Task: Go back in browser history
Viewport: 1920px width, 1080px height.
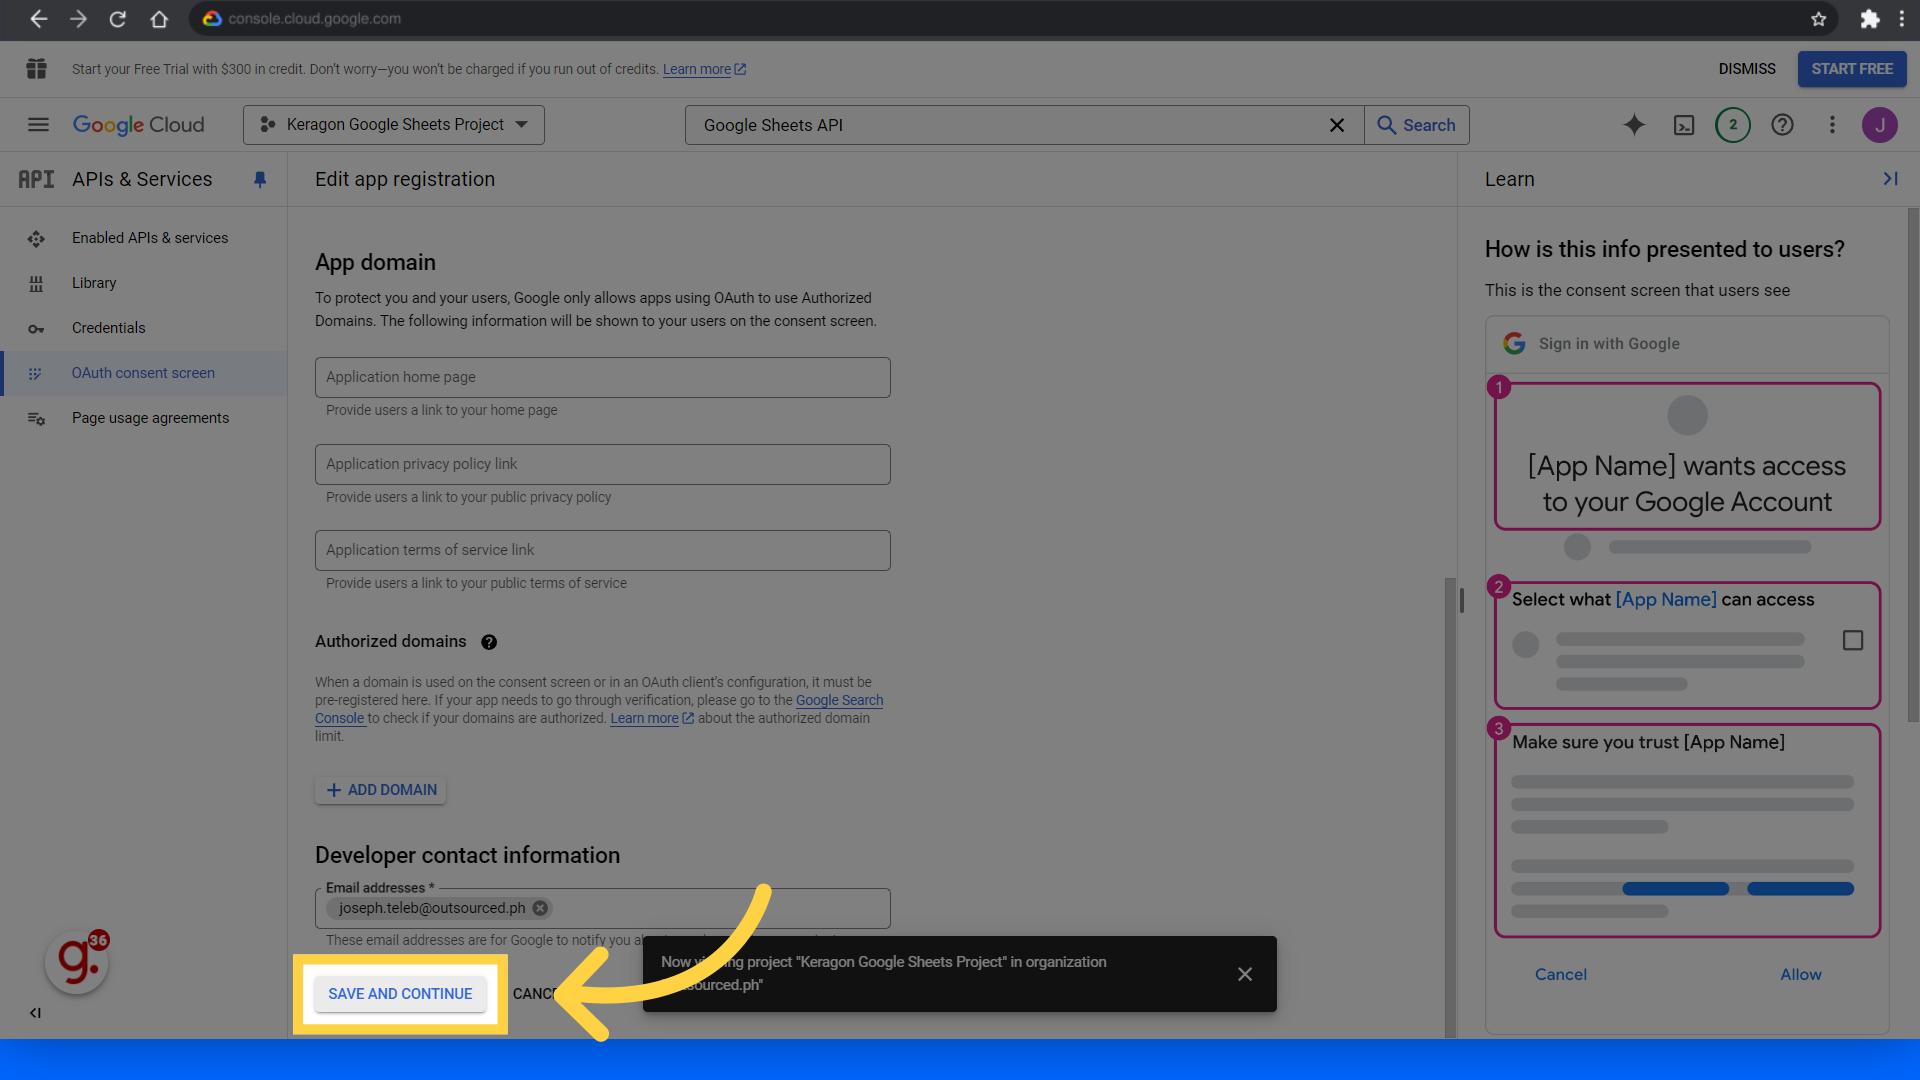Action: 38,18
